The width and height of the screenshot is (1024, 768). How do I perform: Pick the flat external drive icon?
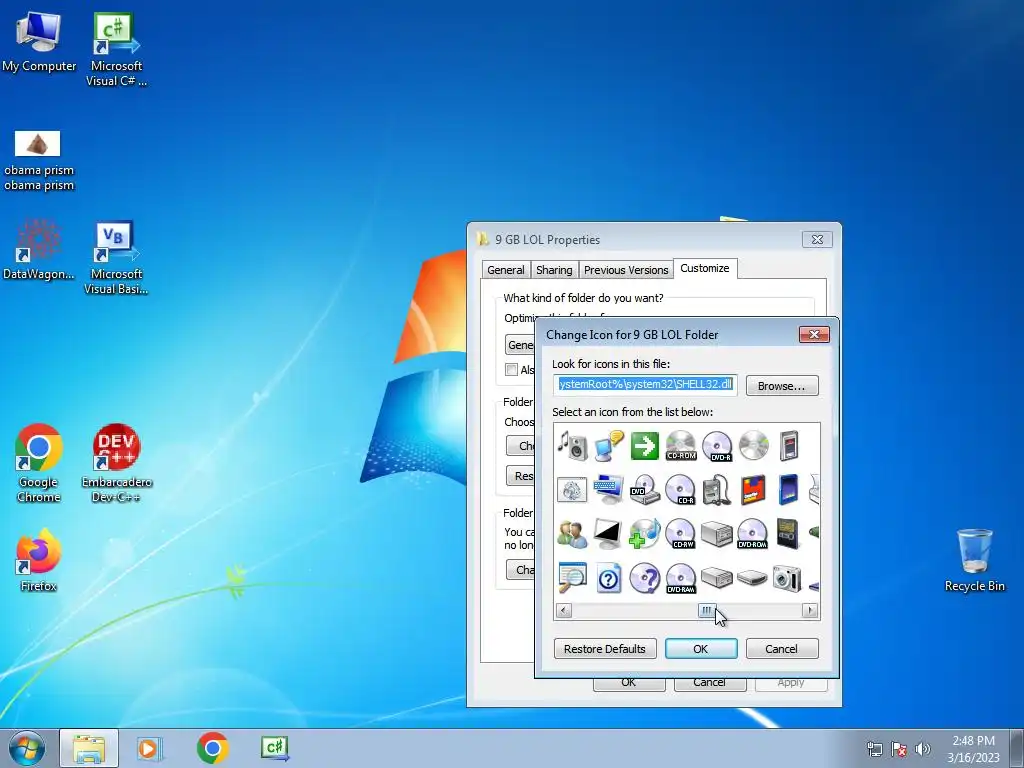[x=753, y=578]
